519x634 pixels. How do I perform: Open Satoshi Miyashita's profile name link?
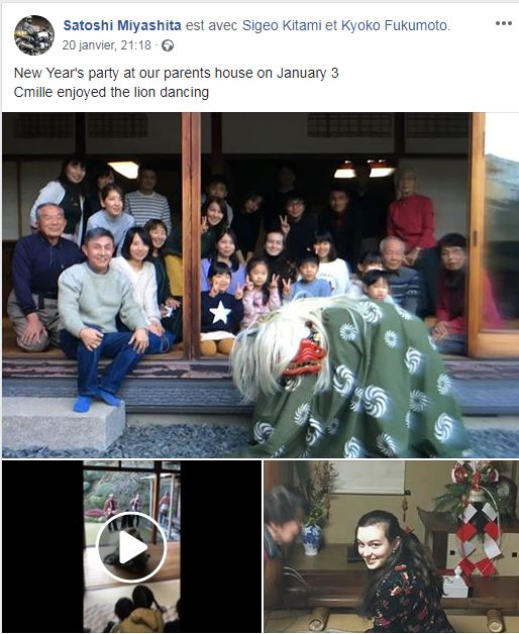click(122, 25)
